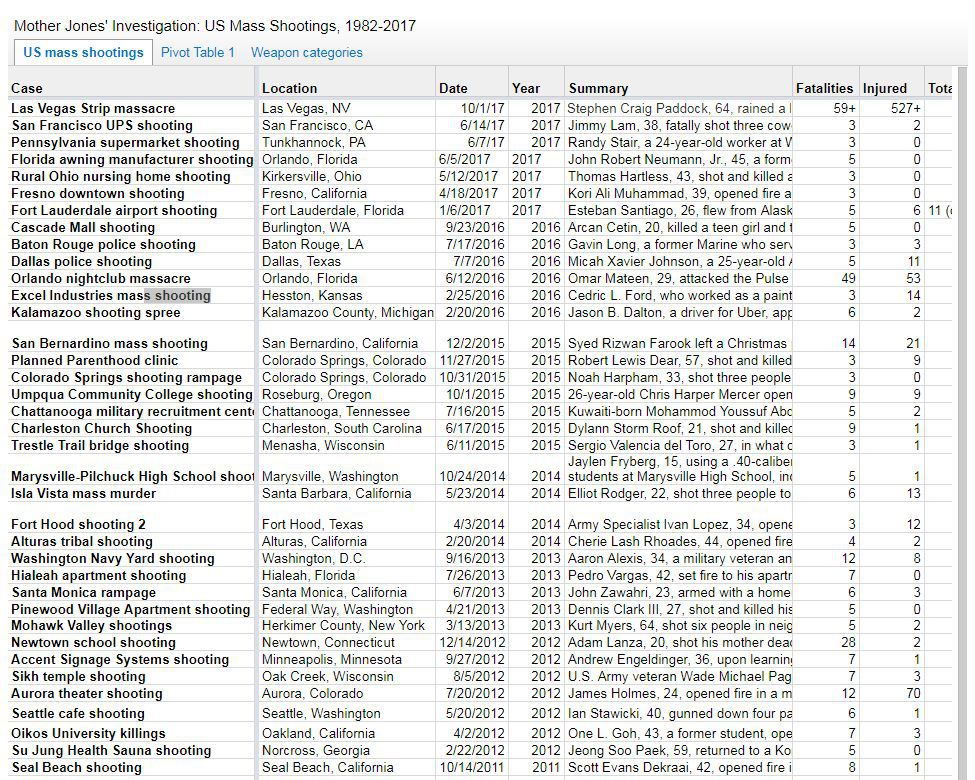
Task: Click Mohawk Valley shootings case
Action: [x=132, y=625]
